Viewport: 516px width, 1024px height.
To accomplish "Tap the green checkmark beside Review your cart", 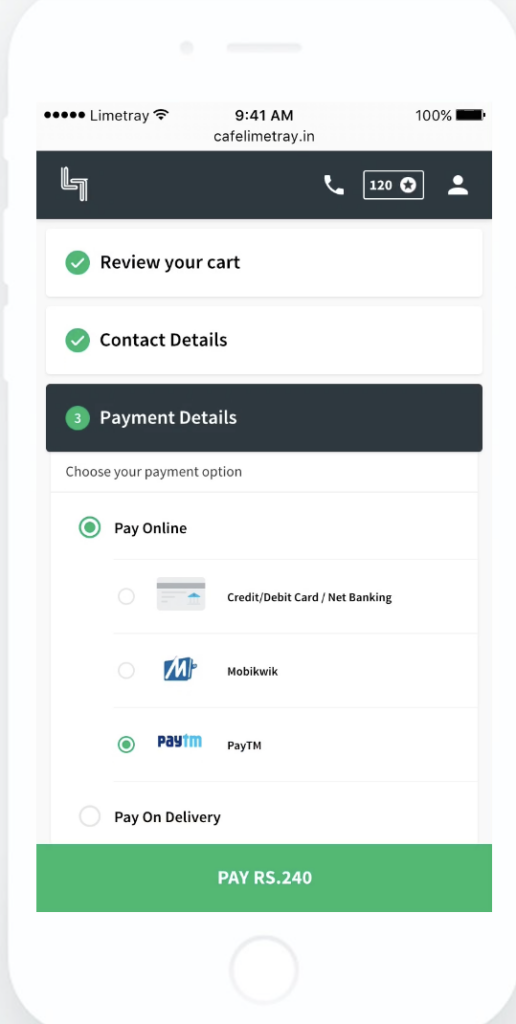I will tap(78, 263).
